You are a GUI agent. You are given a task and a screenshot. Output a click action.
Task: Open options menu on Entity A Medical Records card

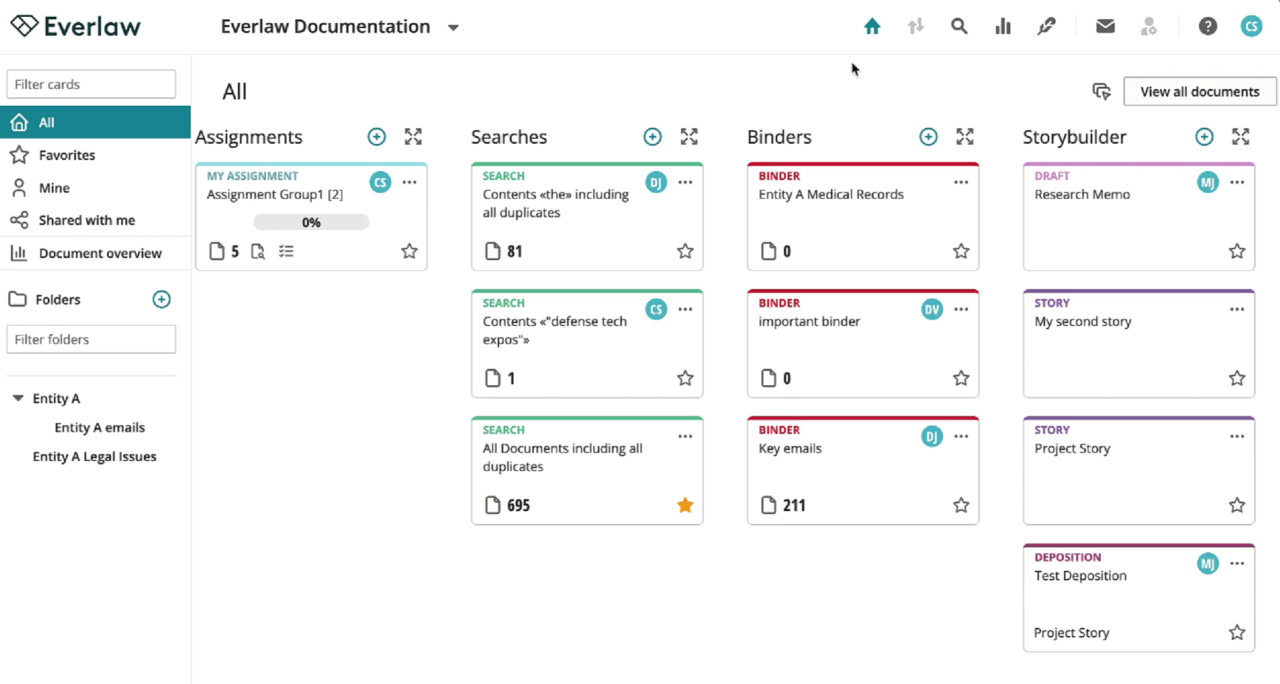[961, 182]
